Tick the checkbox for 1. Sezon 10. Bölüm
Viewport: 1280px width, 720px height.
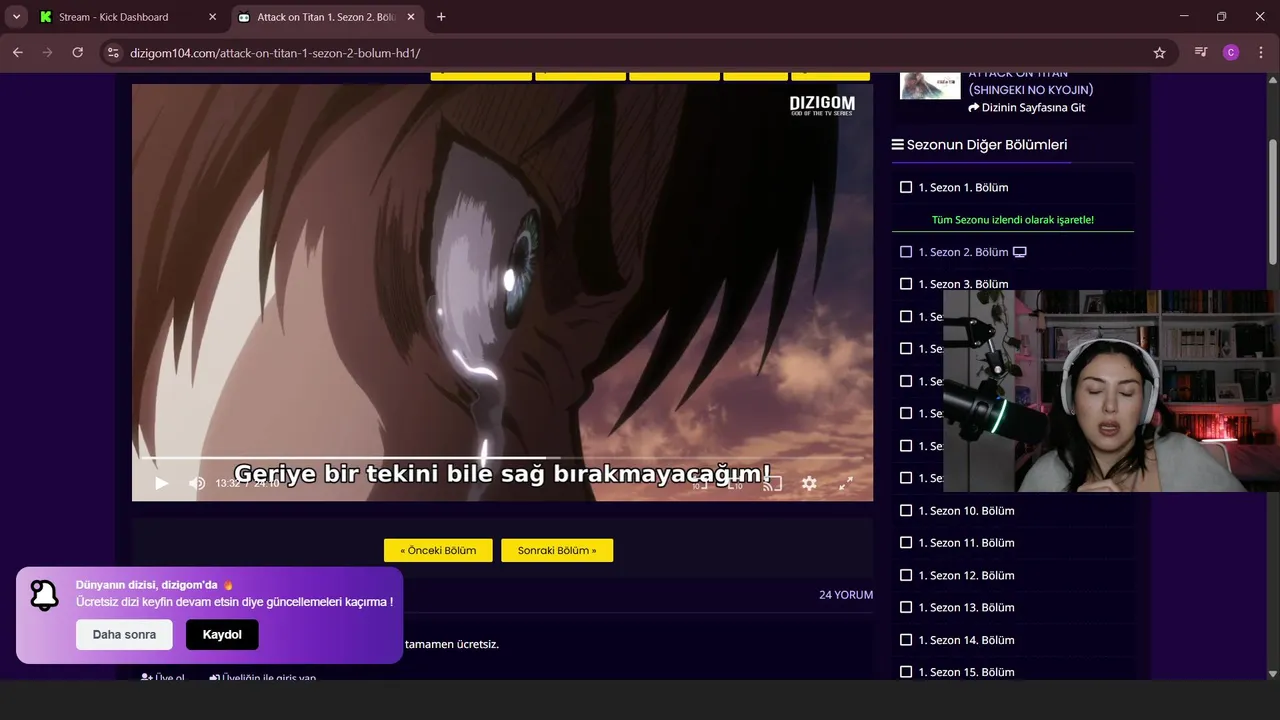[x=906, y=510]
